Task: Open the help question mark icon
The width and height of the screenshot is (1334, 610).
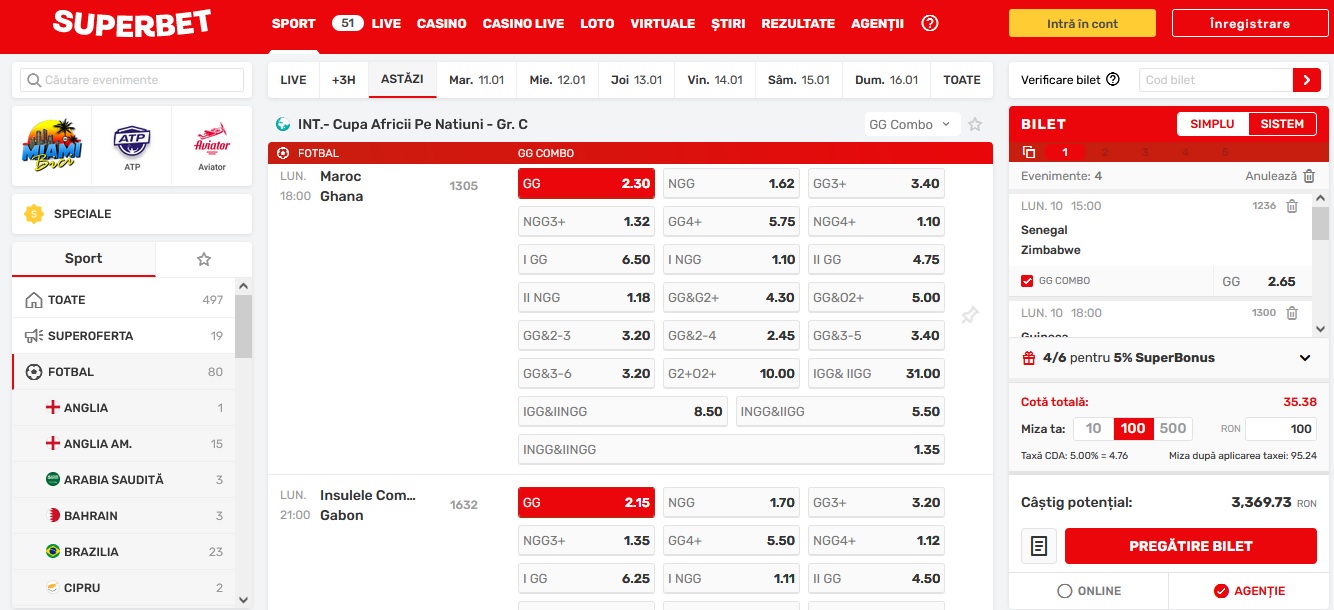Action: pos(930,23)
